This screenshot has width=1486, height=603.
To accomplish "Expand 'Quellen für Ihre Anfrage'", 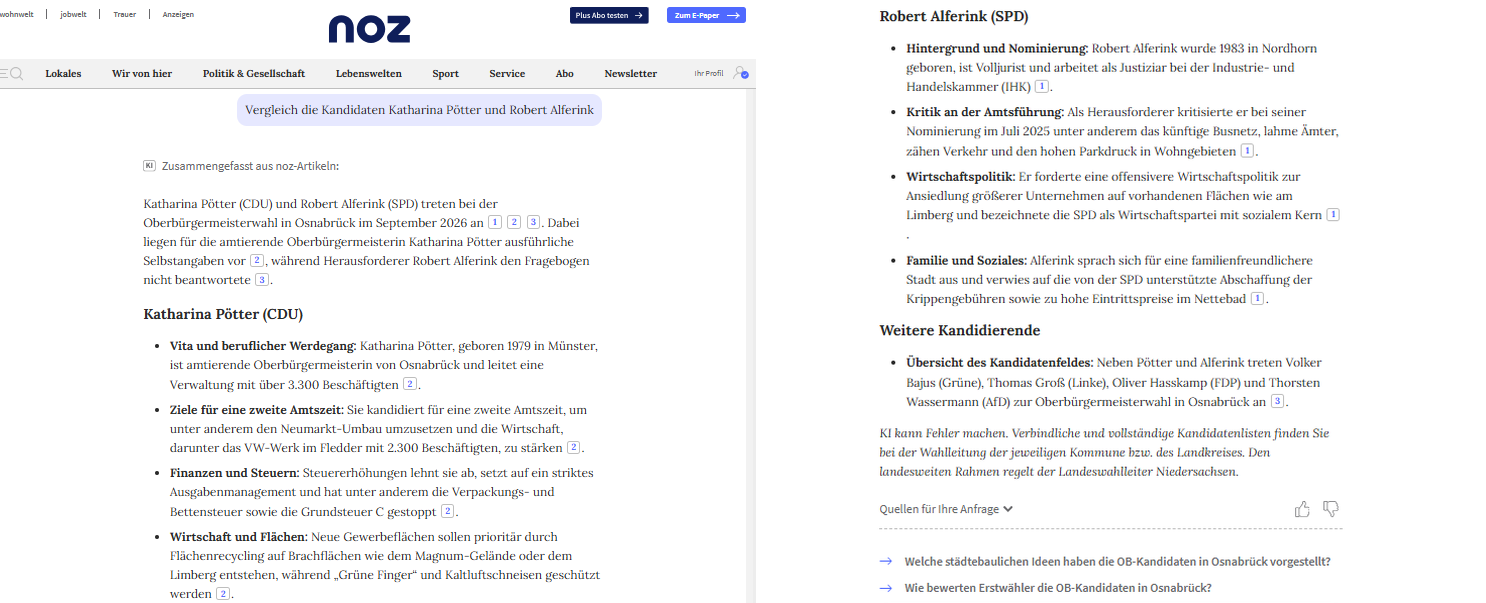I will click(946, 509).
